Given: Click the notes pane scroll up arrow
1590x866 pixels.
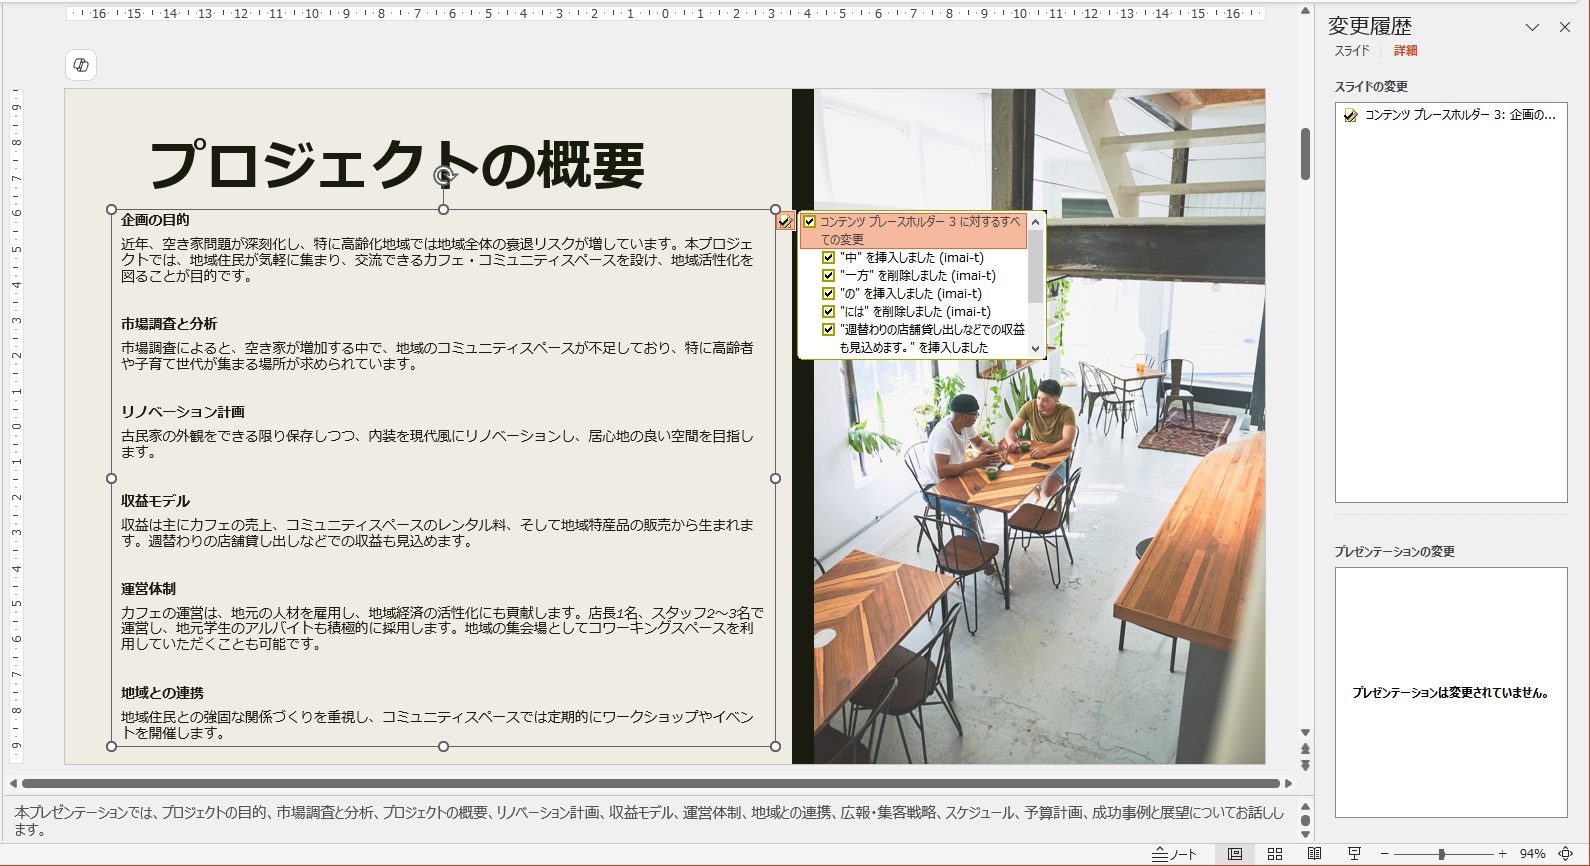Looking at the screenshot, I should 1305,807.
